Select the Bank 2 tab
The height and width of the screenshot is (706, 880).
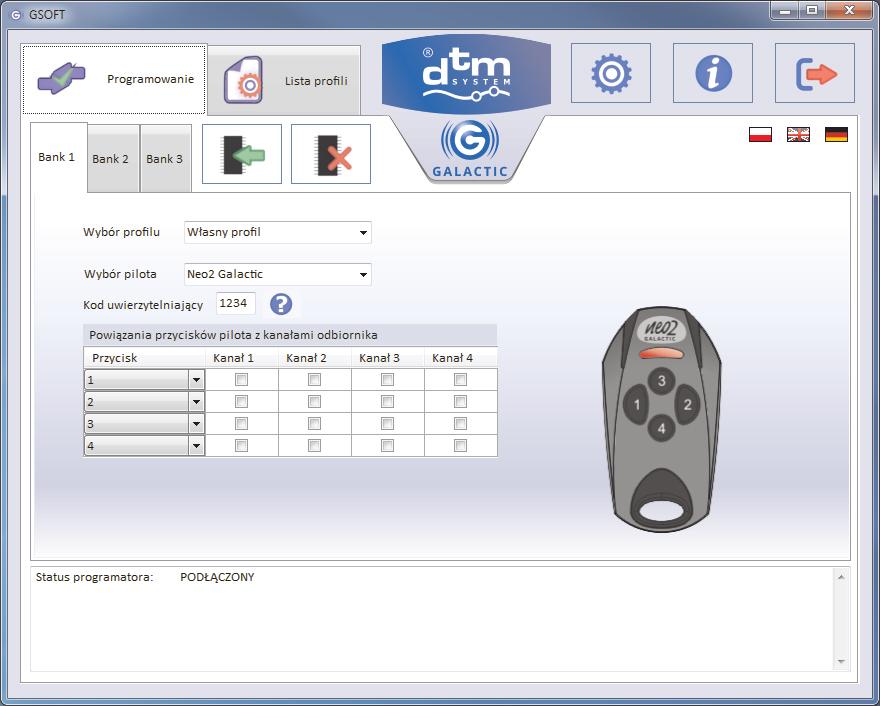[113, 159]
